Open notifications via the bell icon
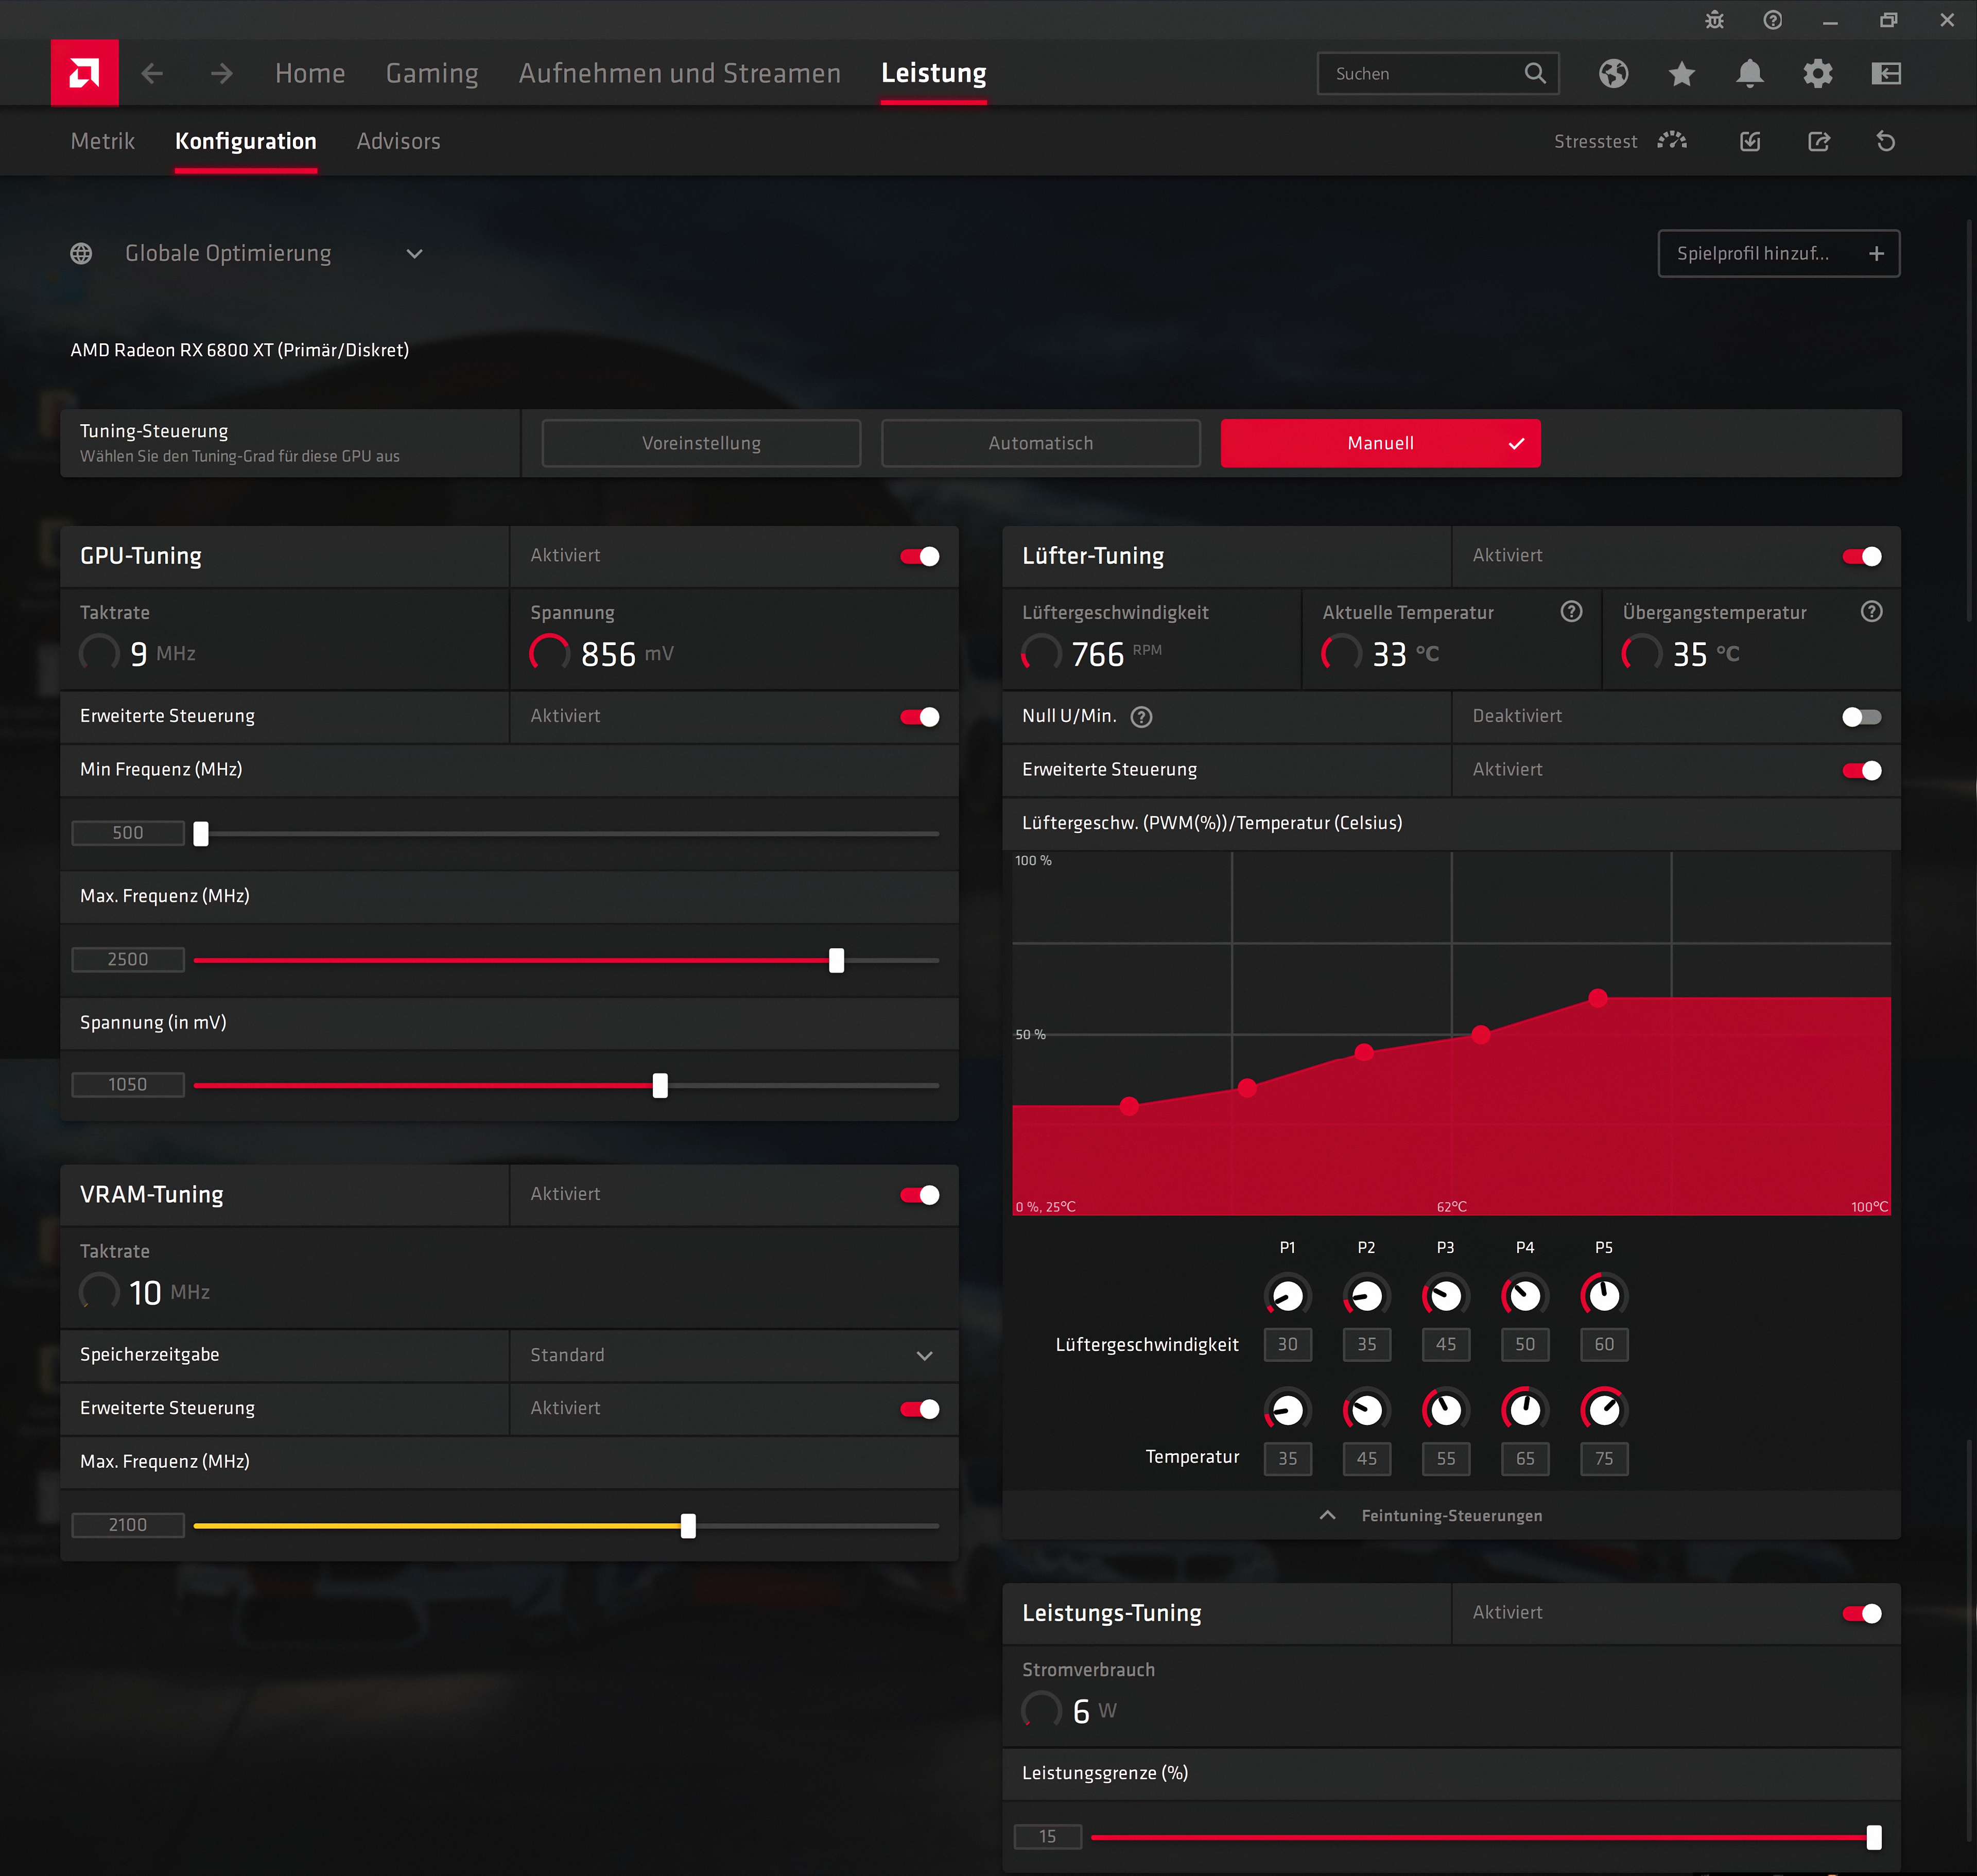The image size is (1977, 1876). click(1750, 73)
